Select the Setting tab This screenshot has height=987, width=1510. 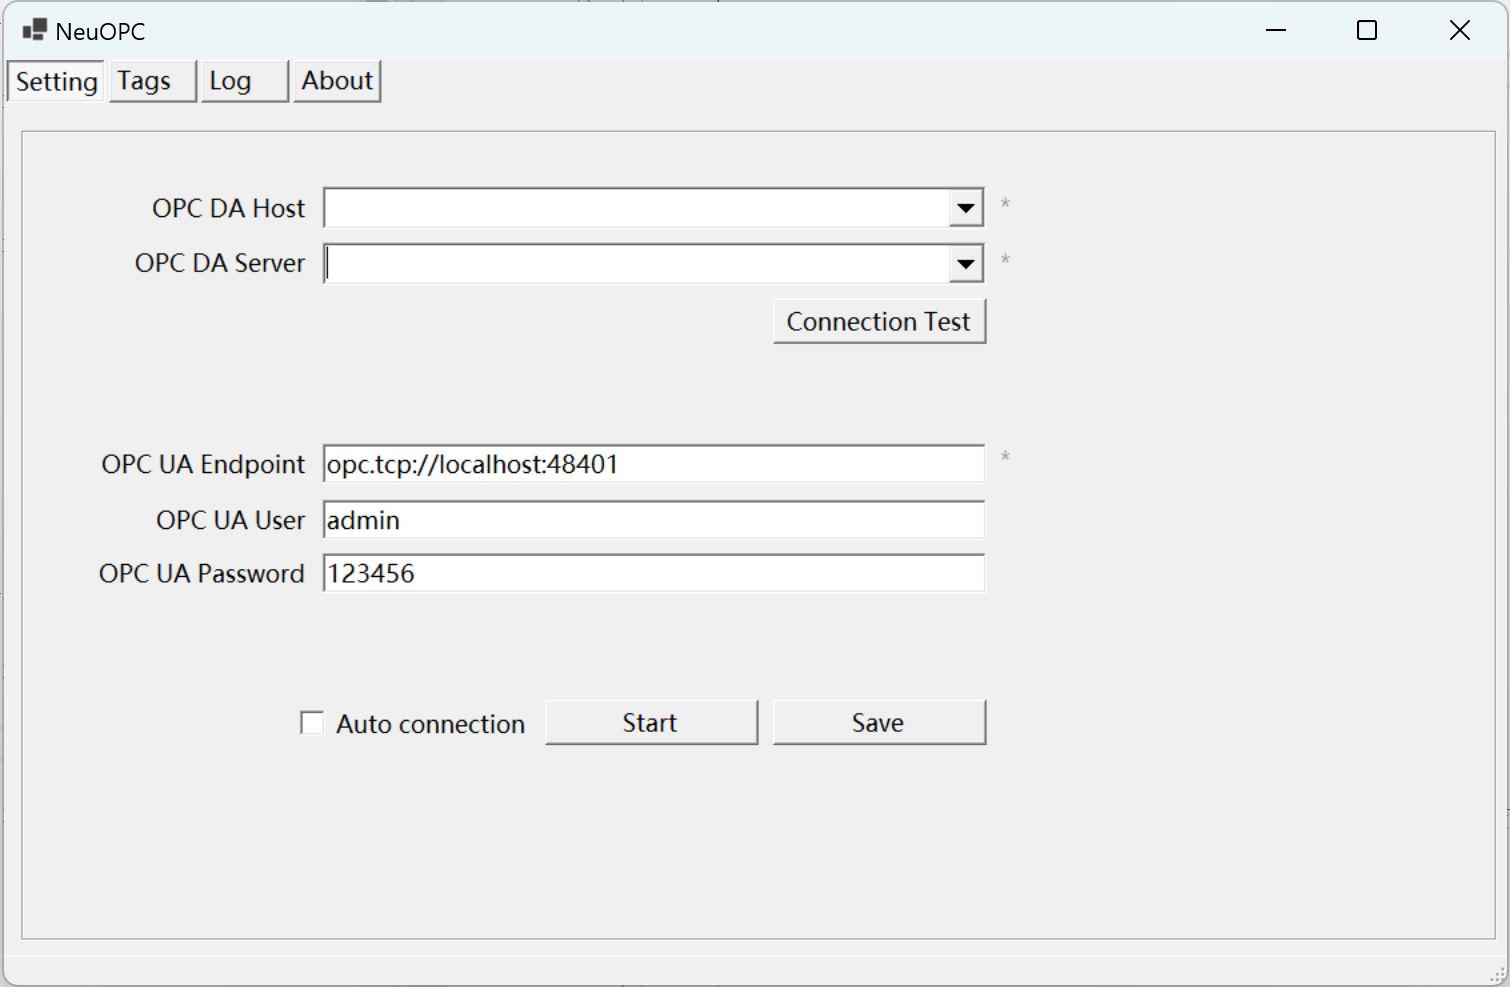[56, 82]
